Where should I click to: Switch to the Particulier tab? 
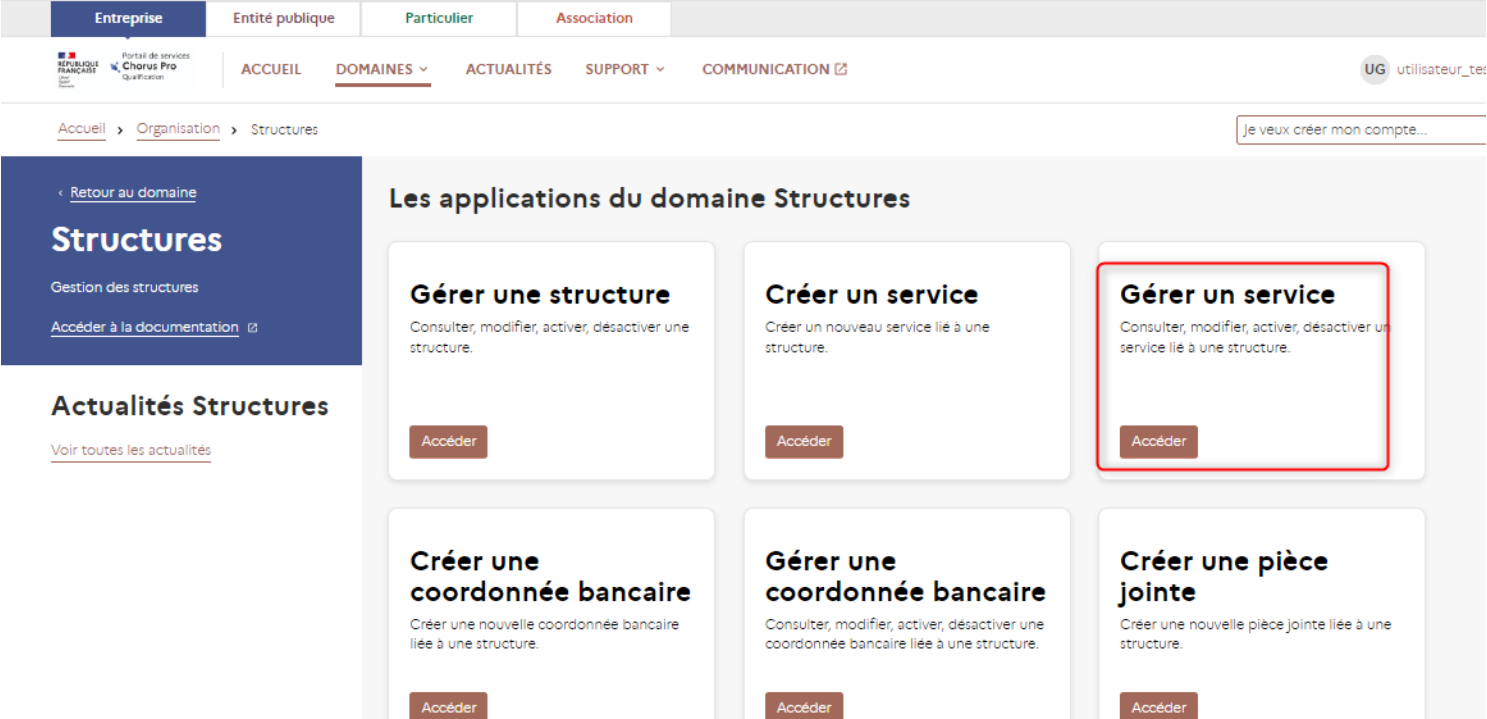coord(439,18)
